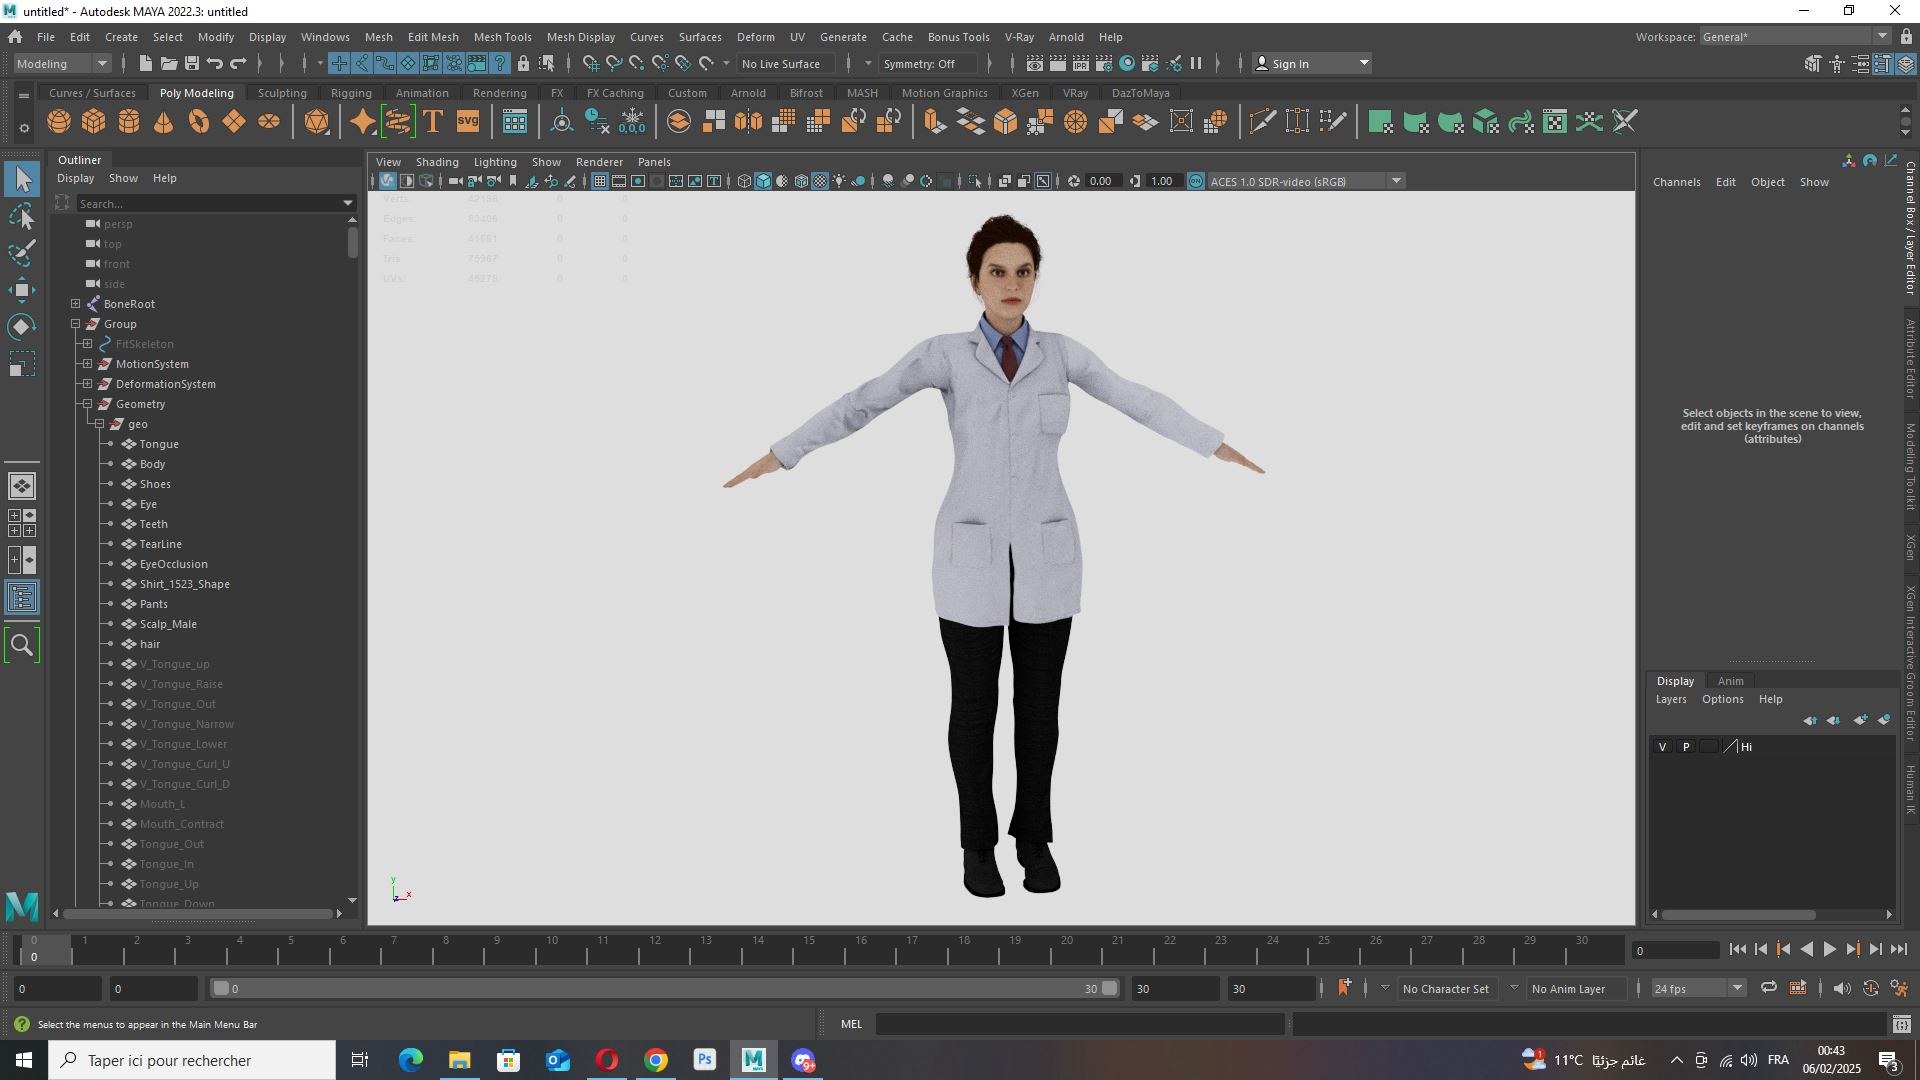Open the Workspace General dropdown
The image size is (1920, 1080).
point(1795,36)
